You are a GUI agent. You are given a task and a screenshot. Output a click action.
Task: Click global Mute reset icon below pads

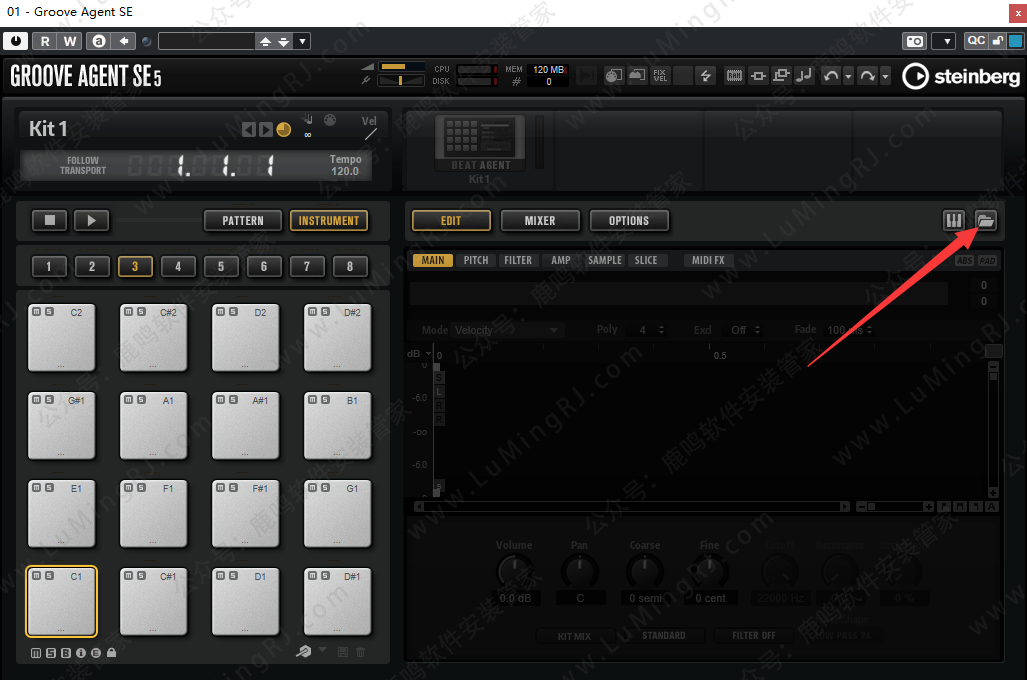pos(36,652)
